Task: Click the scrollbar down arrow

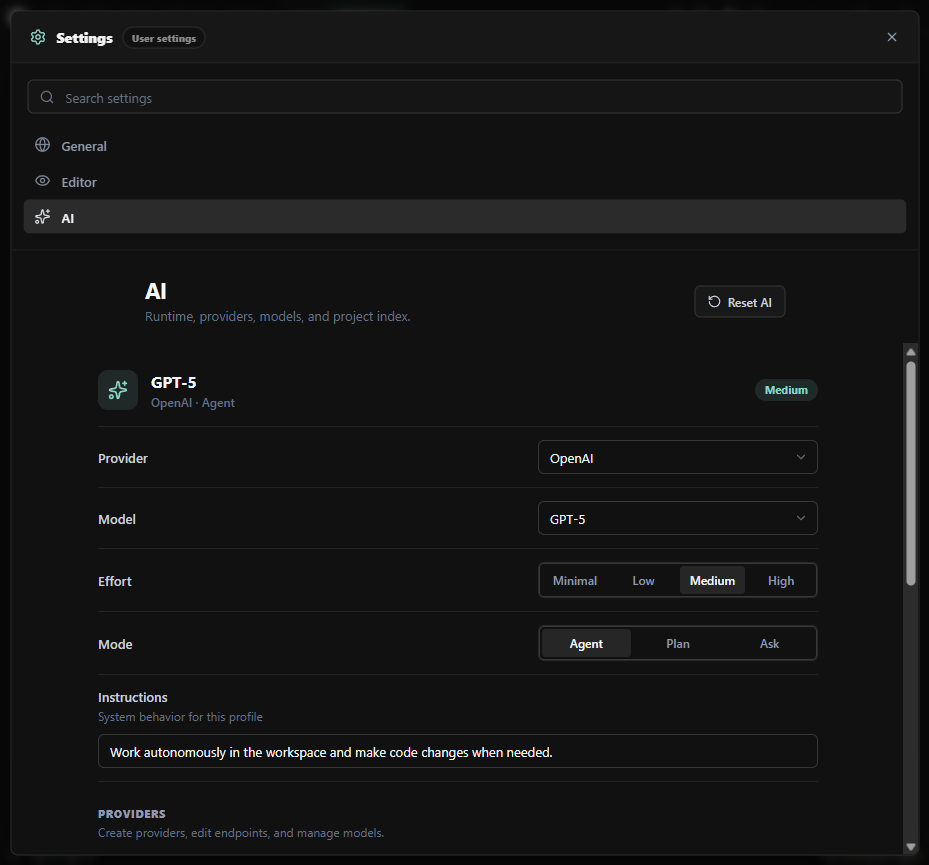Action: 911,847
